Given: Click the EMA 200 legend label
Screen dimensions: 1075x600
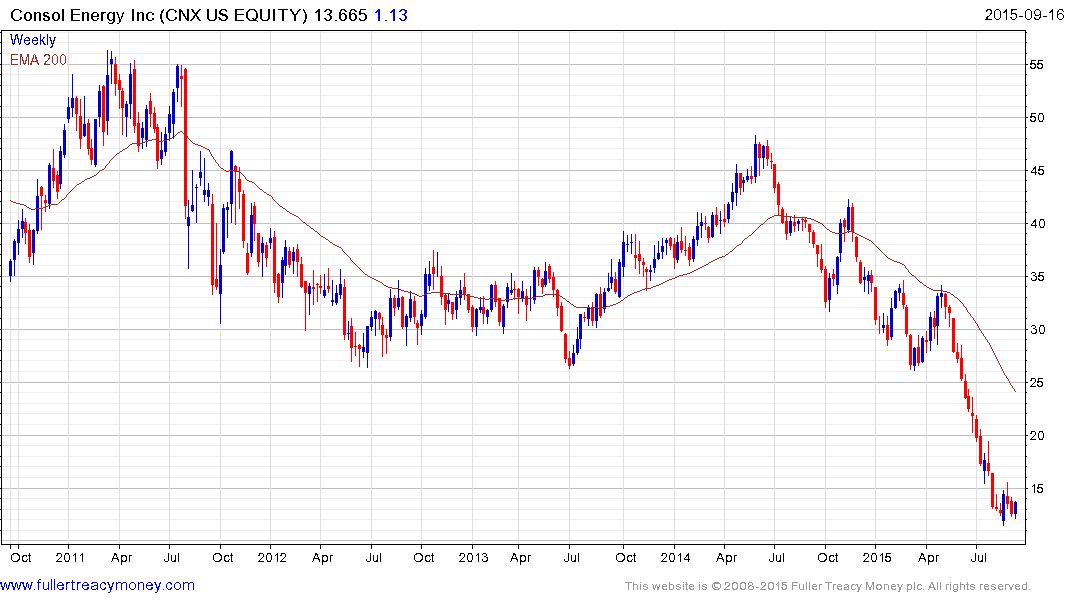Looking at the screenshot, I should (38, 60).
